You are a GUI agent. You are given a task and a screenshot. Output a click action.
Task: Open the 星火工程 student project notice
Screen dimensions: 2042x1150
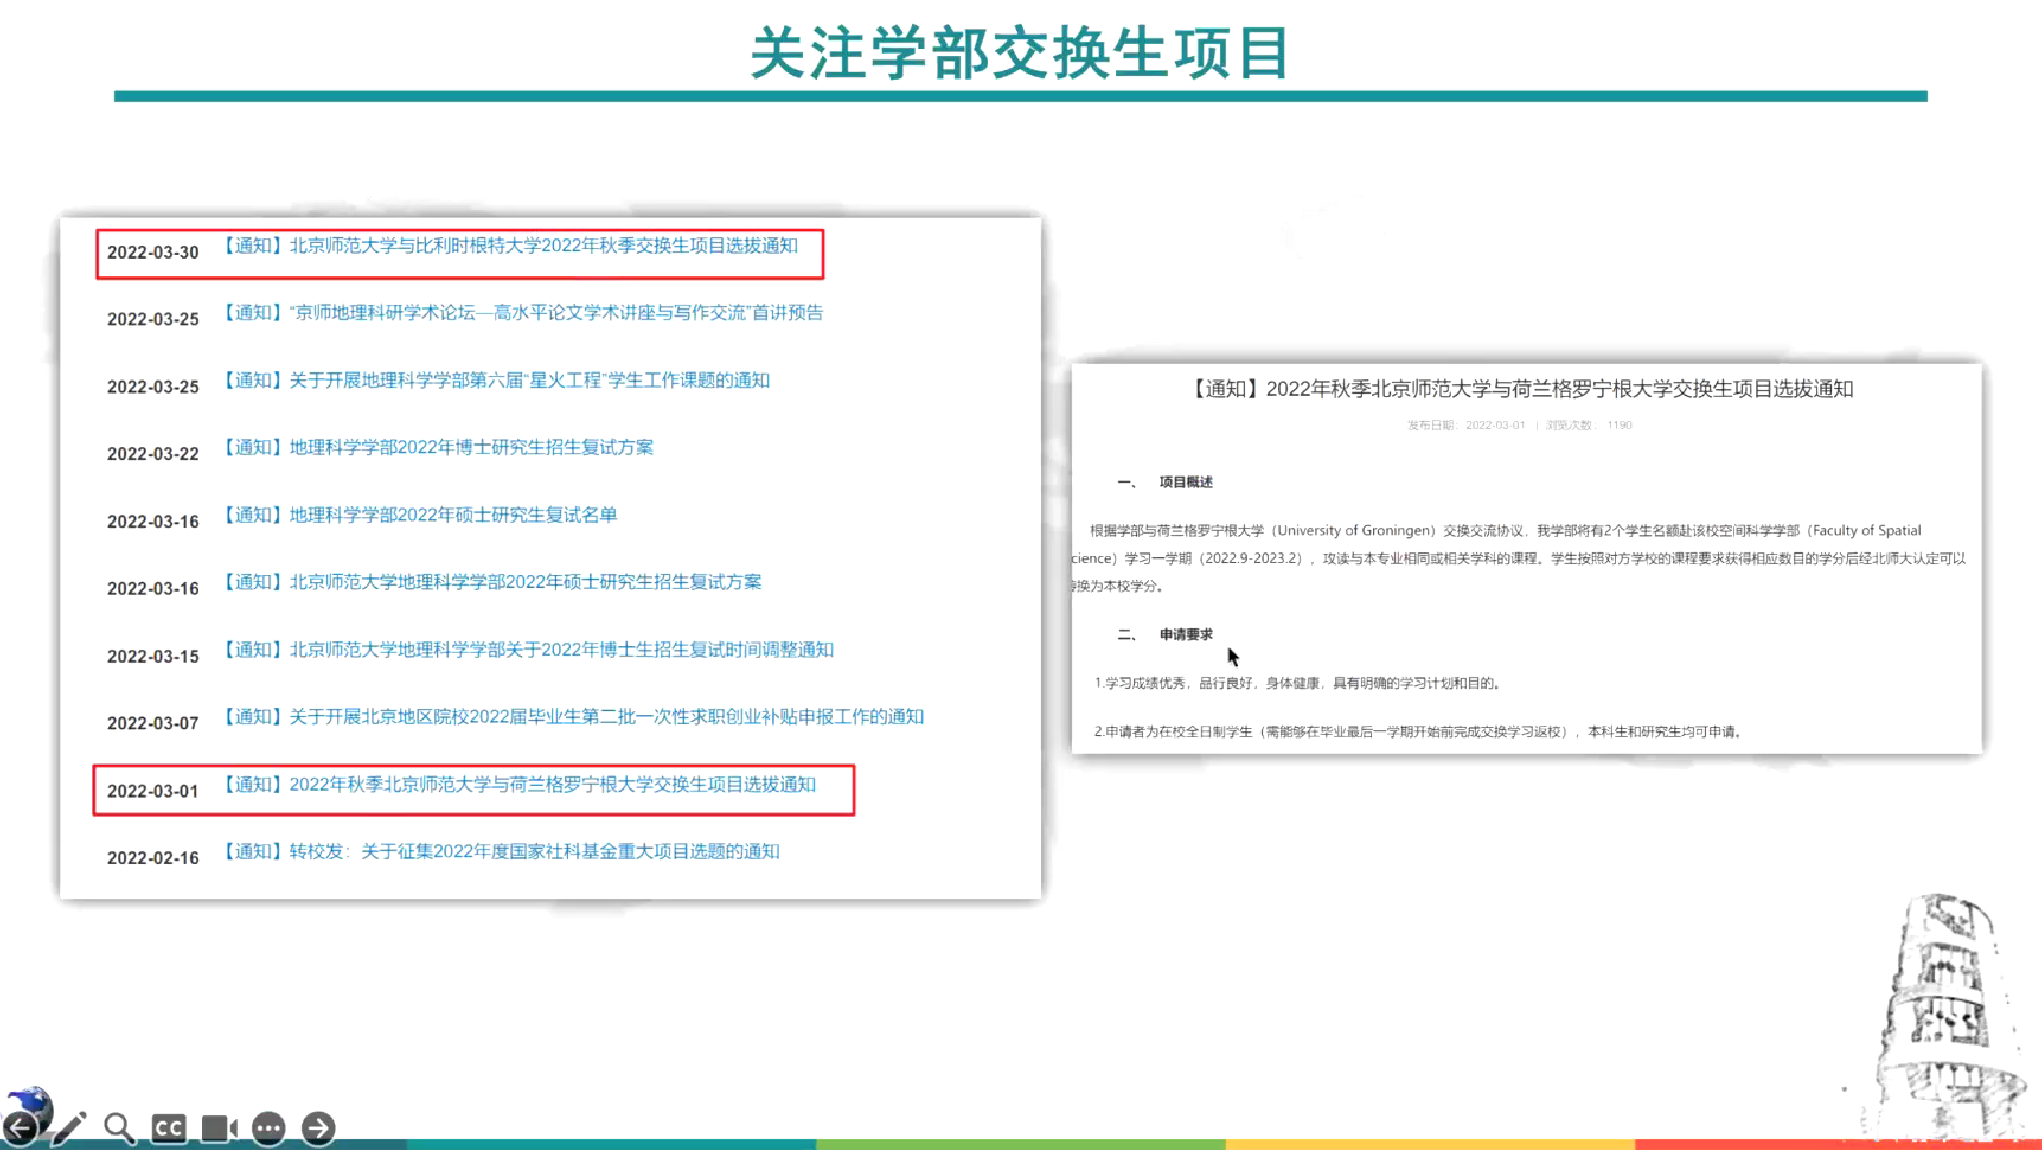tap(496, 381)
